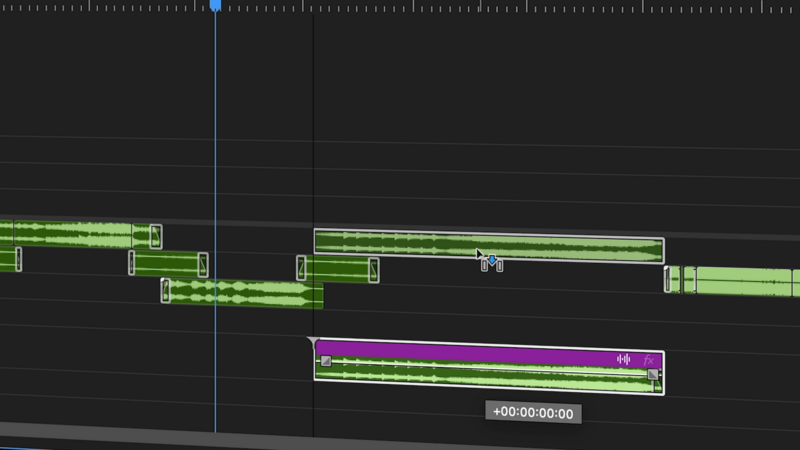Click the waveform beneath the purple clip bar

(x=480, y=378)
